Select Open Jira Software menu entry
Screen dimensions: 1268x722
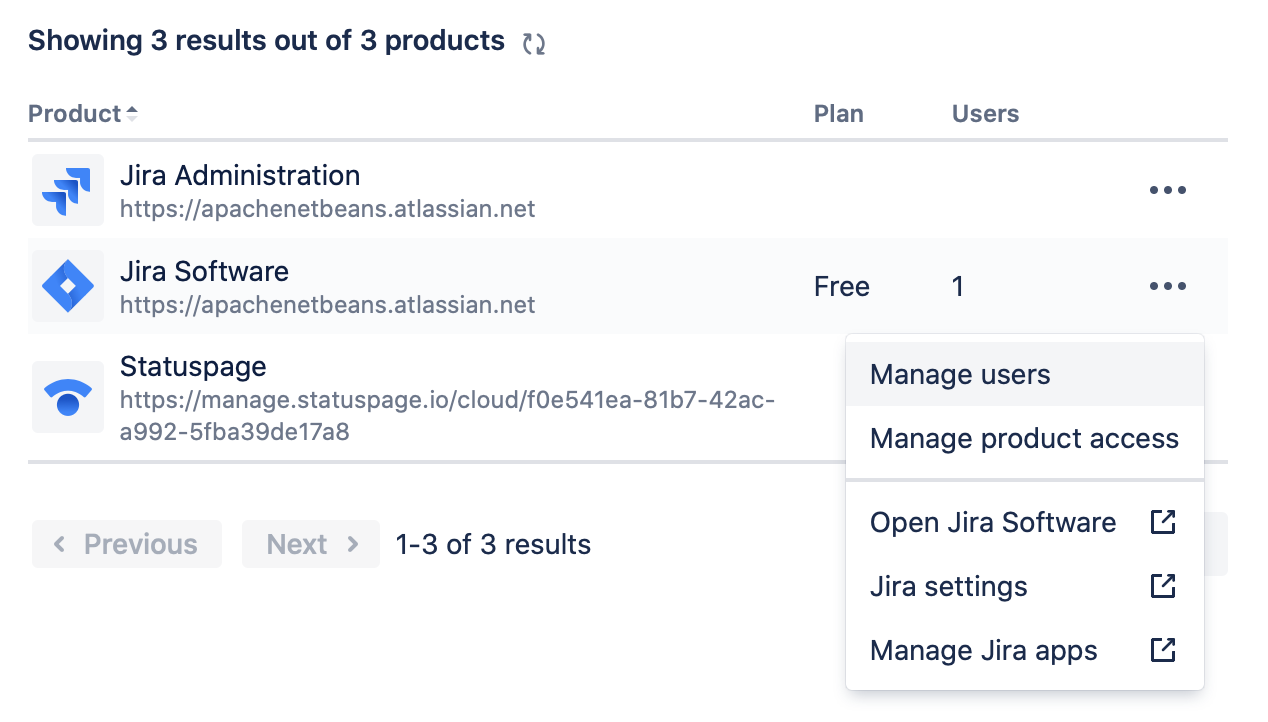(x=992, y=523)
